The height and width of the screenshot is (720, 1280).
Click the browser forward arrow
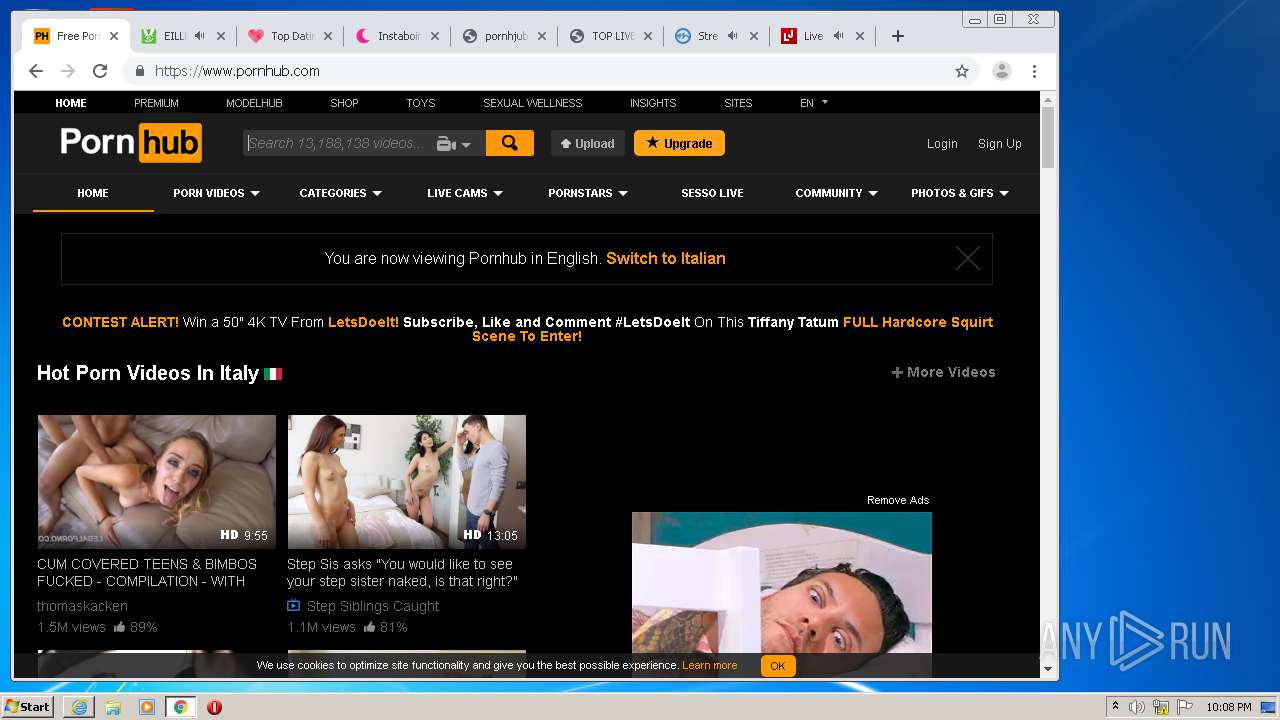68,71
